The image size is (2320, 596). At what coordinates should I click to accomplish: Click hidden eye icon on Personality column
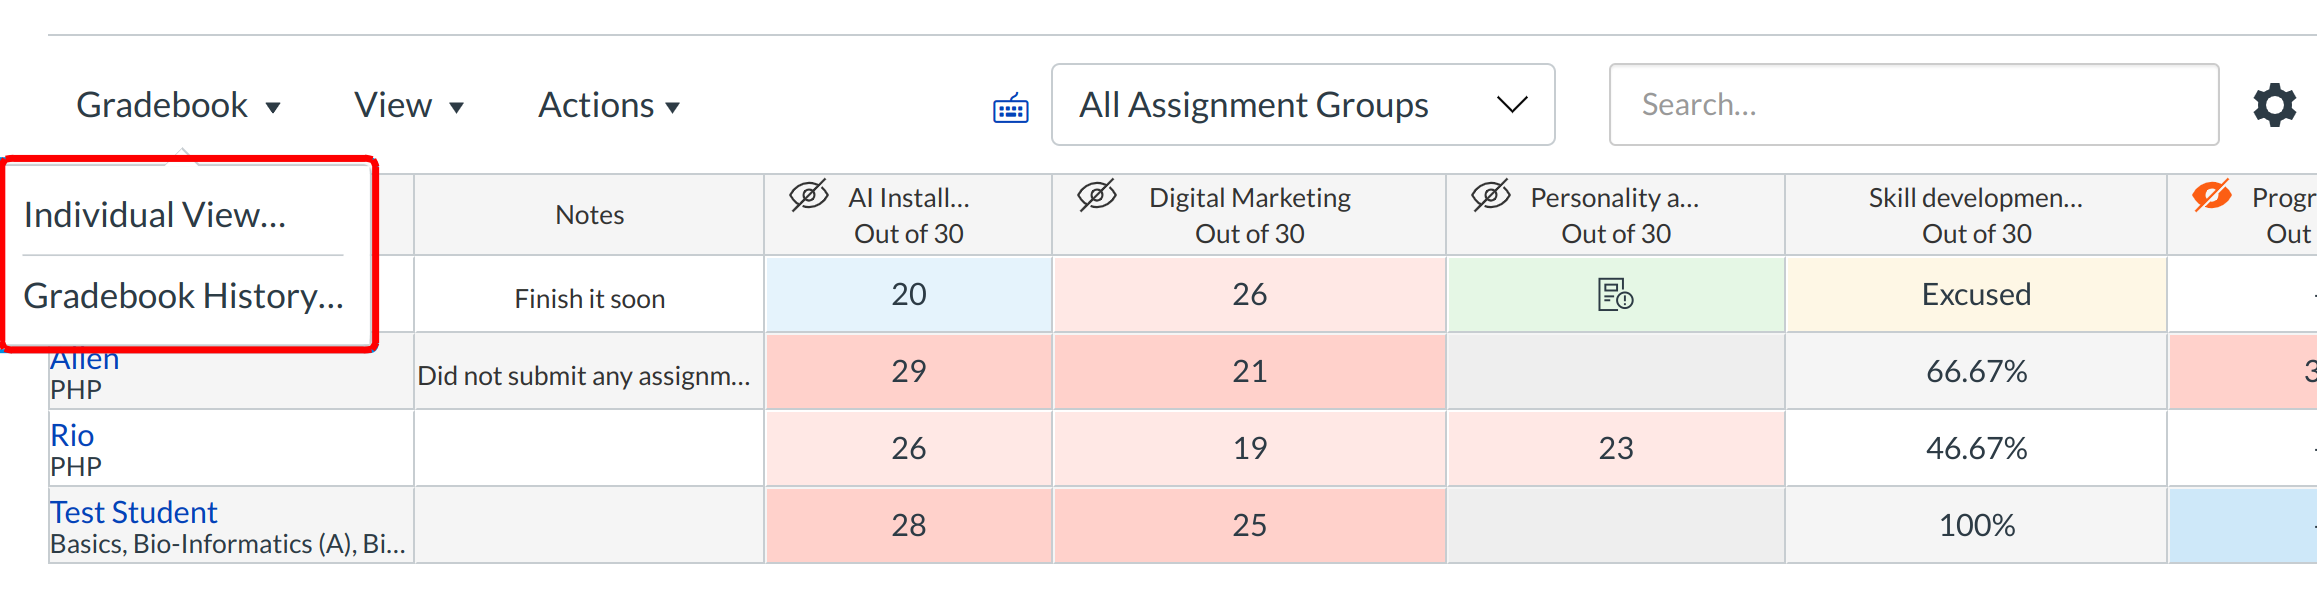tap(1491, 196)
